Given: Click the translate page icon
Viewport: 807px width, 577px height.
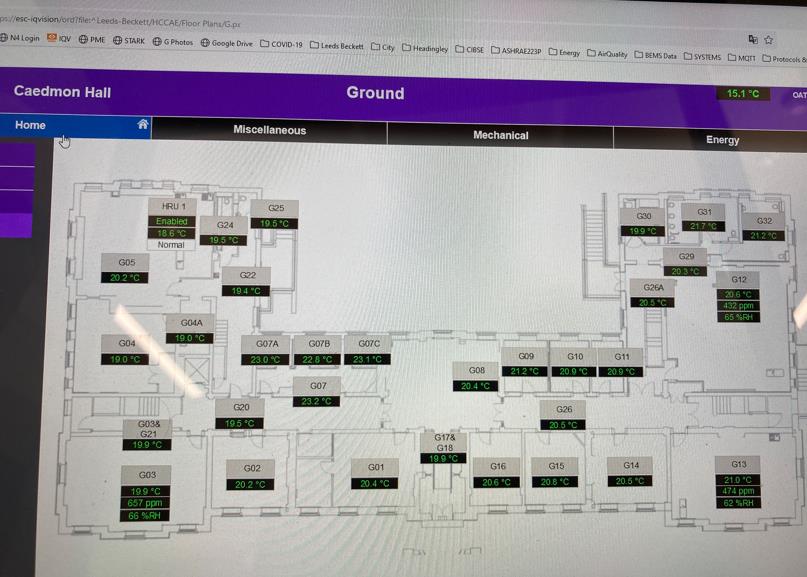Looking at the screenshot, I should coord(753,39).
